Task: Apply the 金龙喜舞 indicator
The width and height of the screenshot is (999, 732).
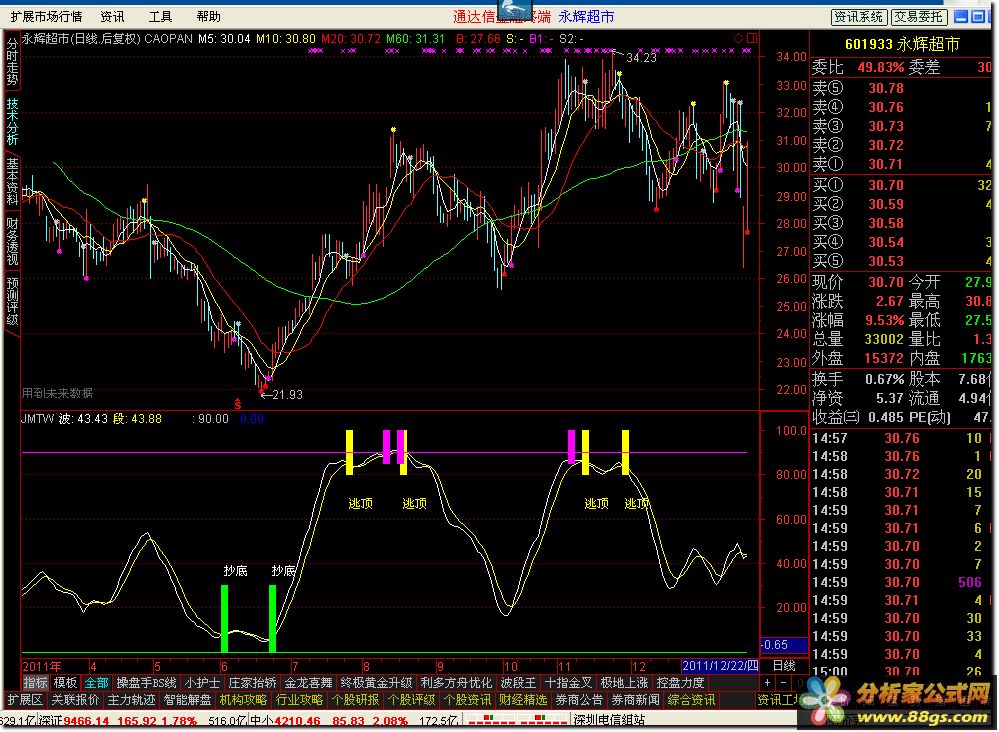Action: [x=308, y=682]
